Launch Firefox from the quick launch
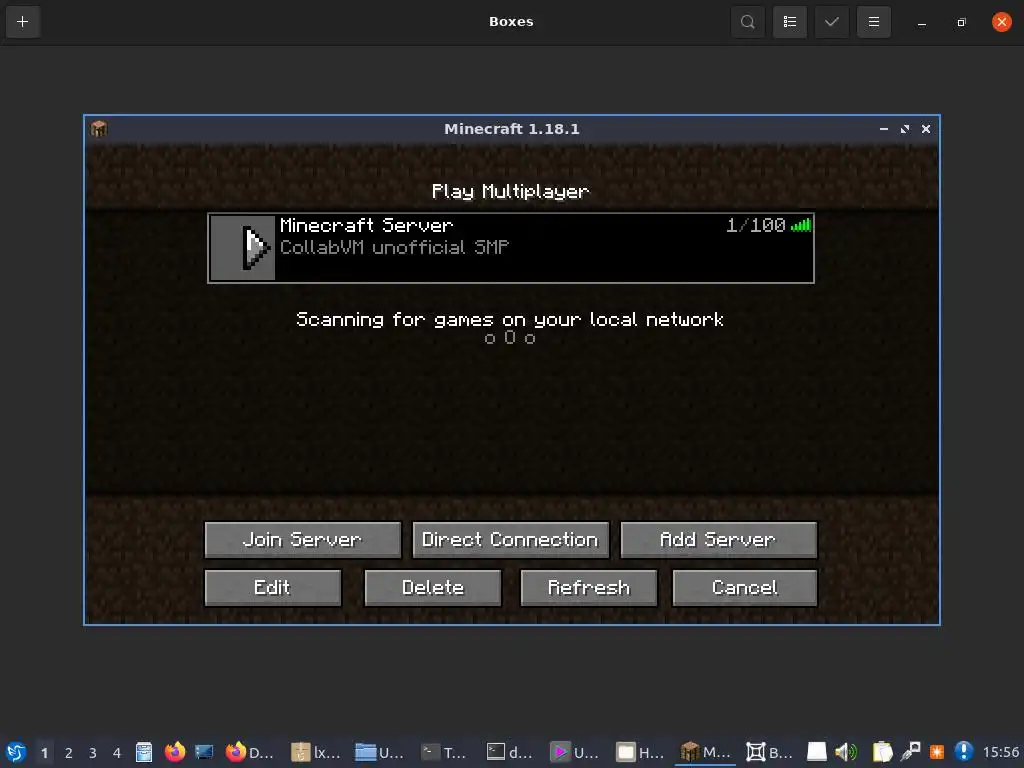This screenshot has width=1024, height=768. coord(174,752)
